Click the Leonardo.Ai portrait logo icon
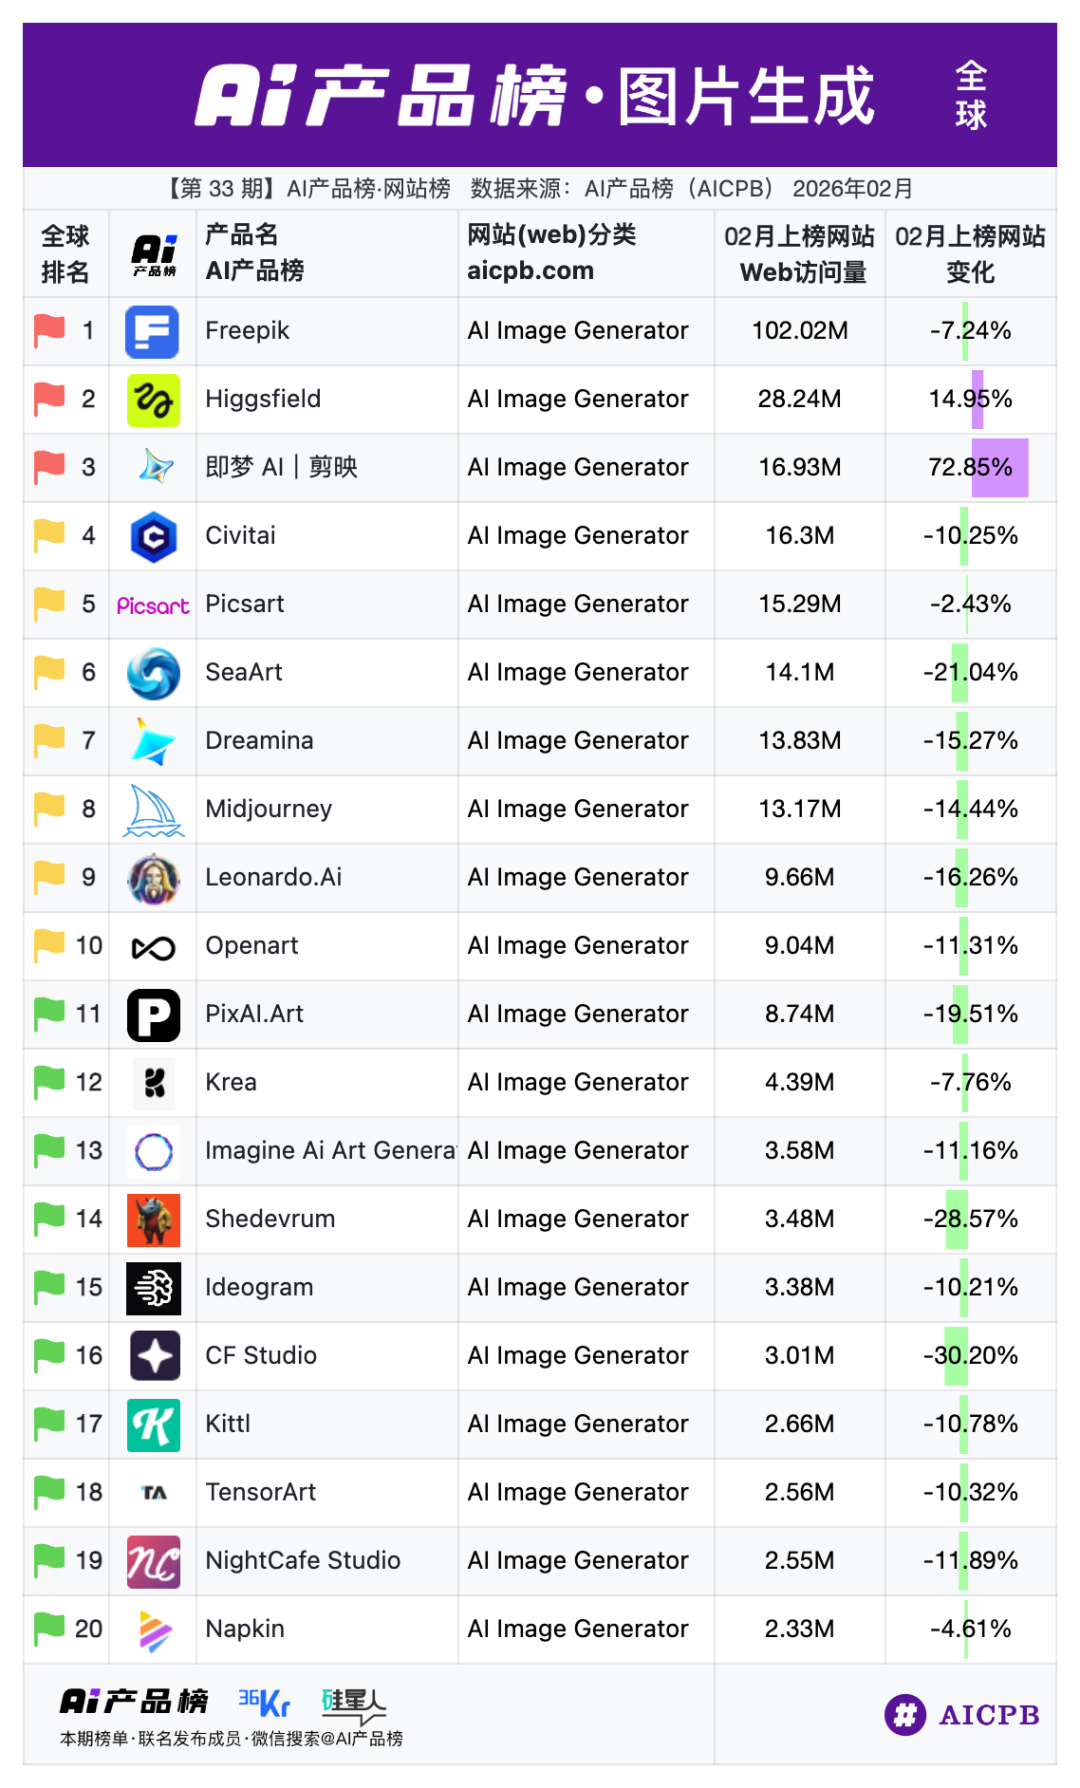 [x=153, y=878]
